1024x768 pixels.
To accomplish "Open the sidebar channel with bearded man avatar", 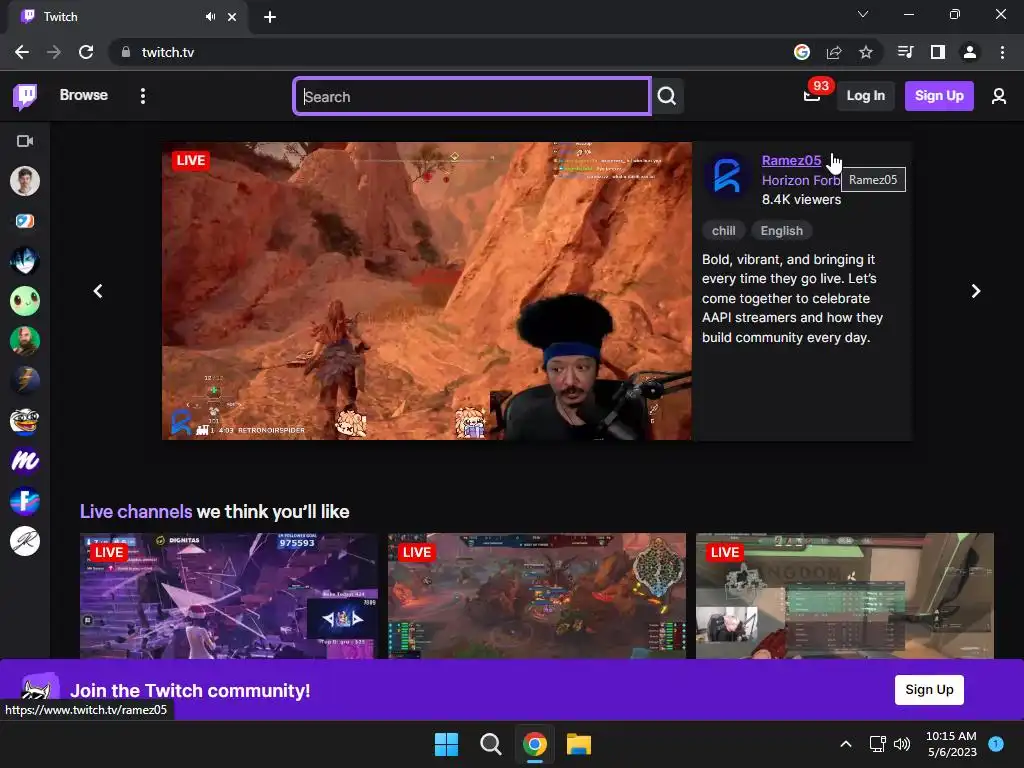I will pos(25,341).
